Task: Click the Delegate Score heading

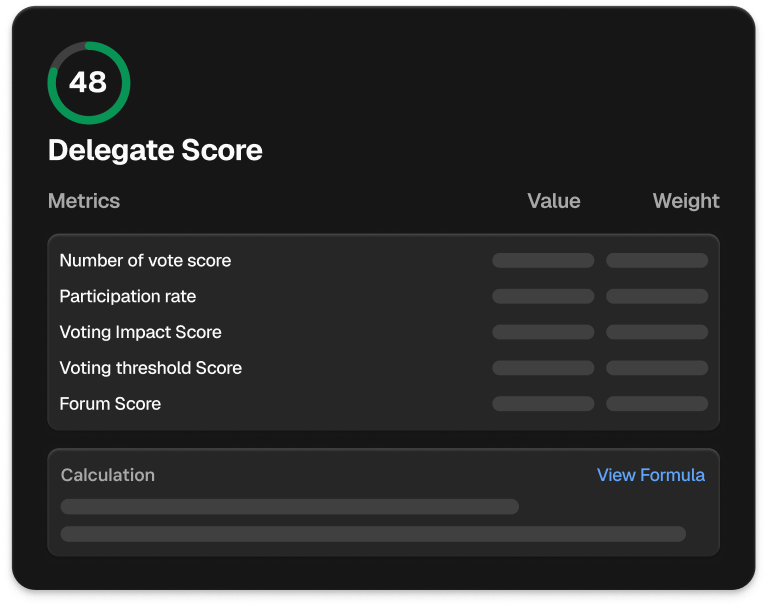Action: (155, 151)
